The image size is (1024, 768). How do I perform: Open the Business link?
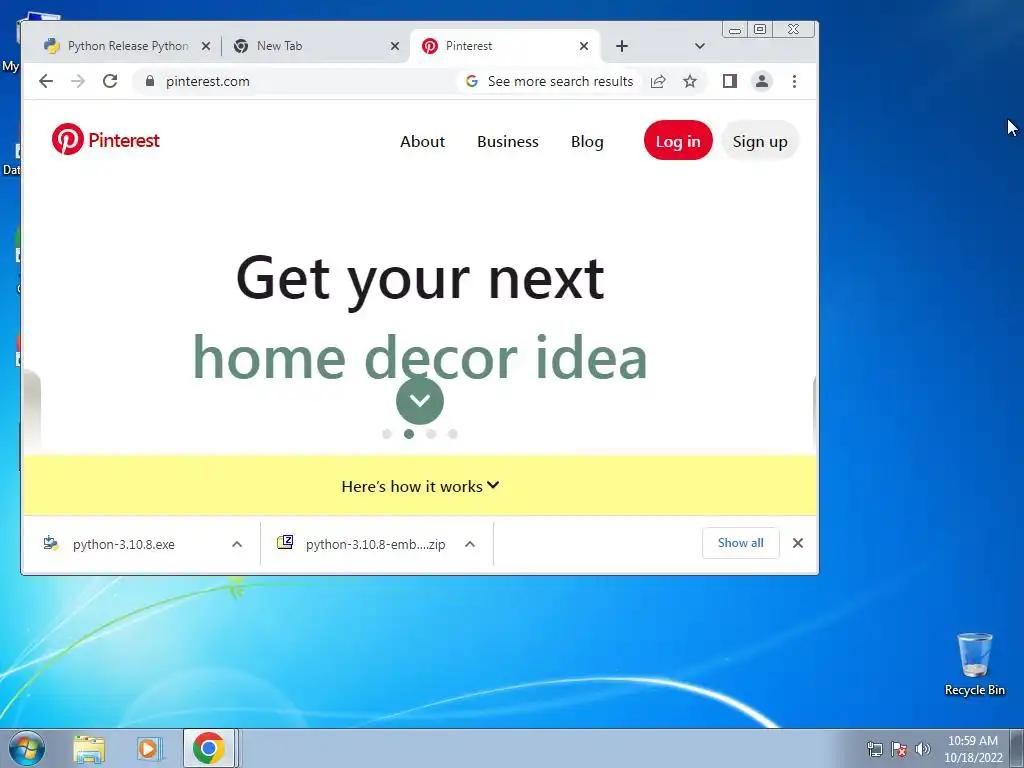coord(507,141)
